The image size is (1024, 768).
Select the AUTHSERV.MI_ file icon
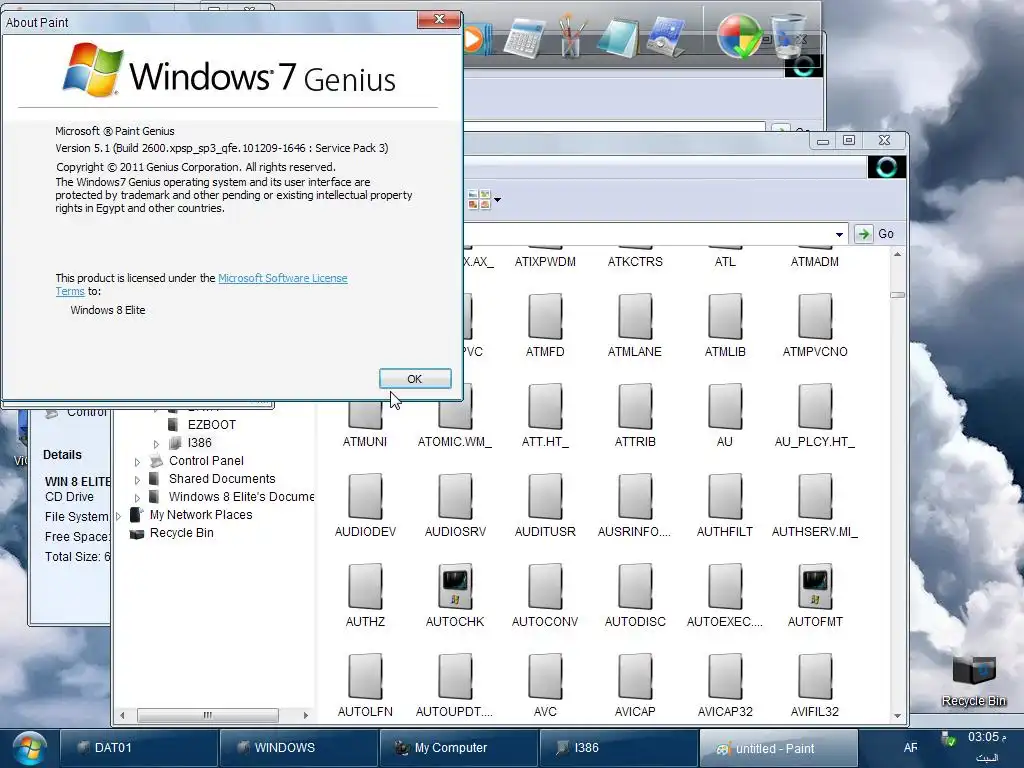click(x=815, y=496)
